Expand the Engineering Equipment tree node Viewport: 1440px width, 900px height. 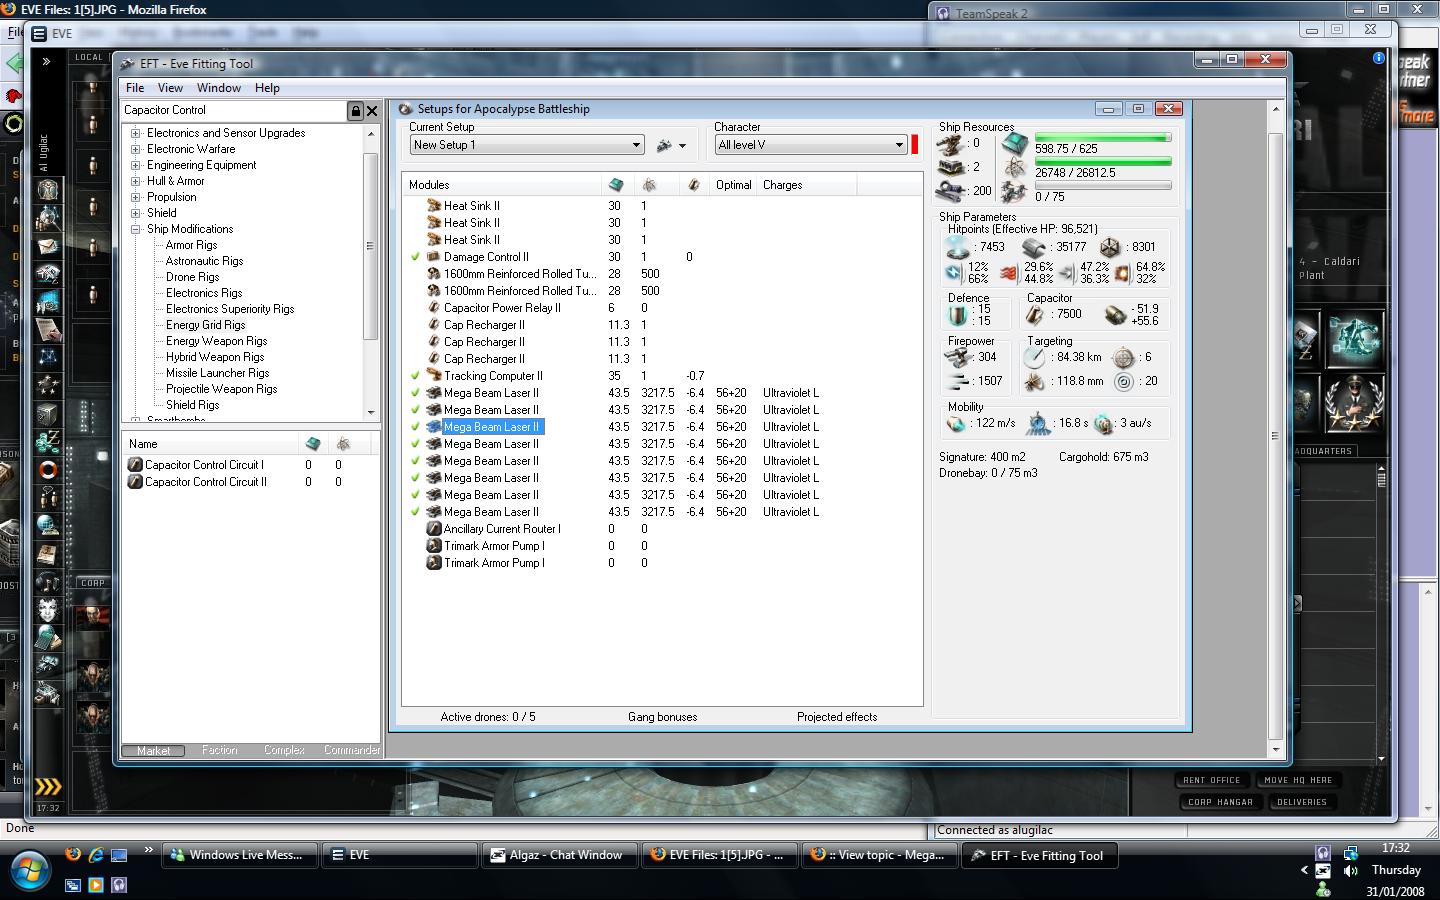click(x=136, y=165)
